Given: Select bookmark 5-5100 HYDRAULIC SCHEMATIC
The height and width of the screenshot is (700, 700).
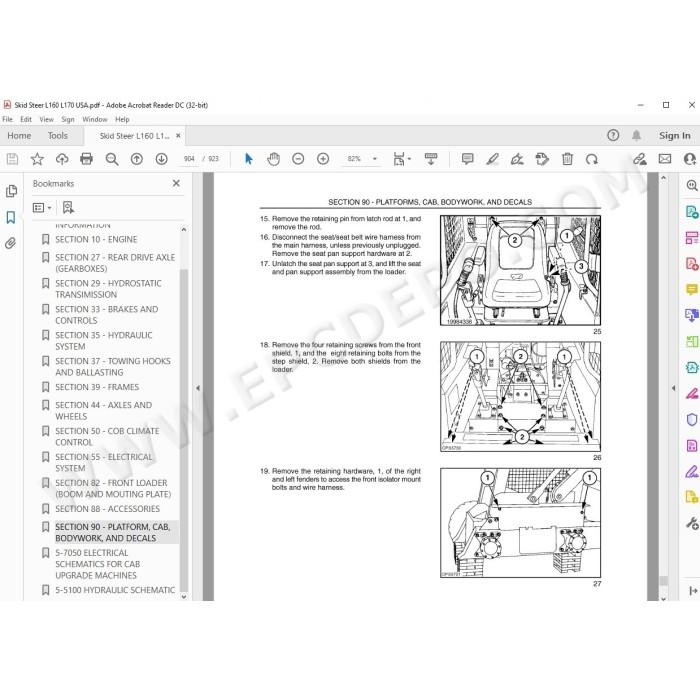Looking at the screenshot, I should click(x=115, y=590).
